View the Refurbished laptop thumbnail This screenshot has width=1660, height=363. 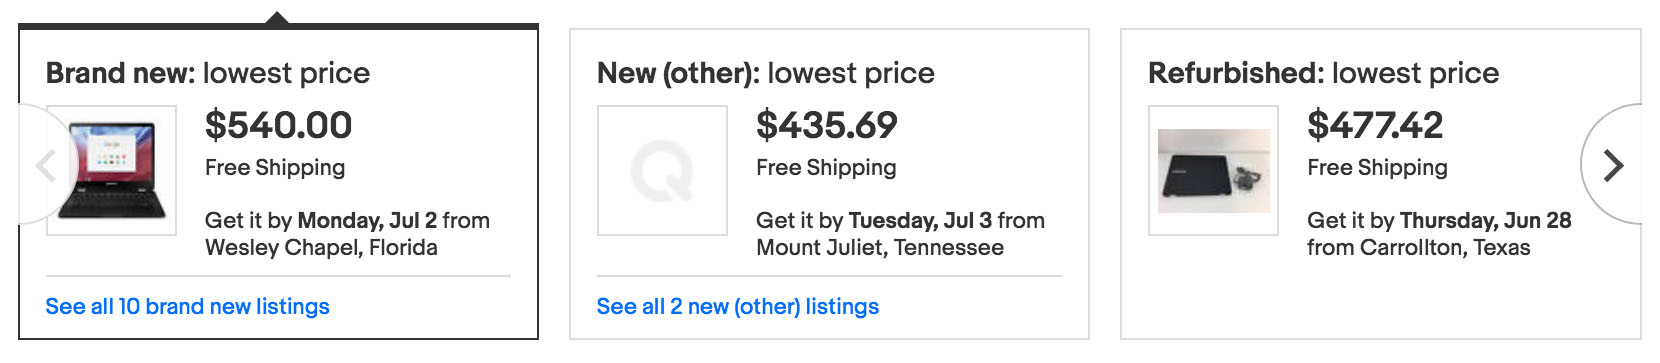pyautogui.click(x=1213, y=170)
